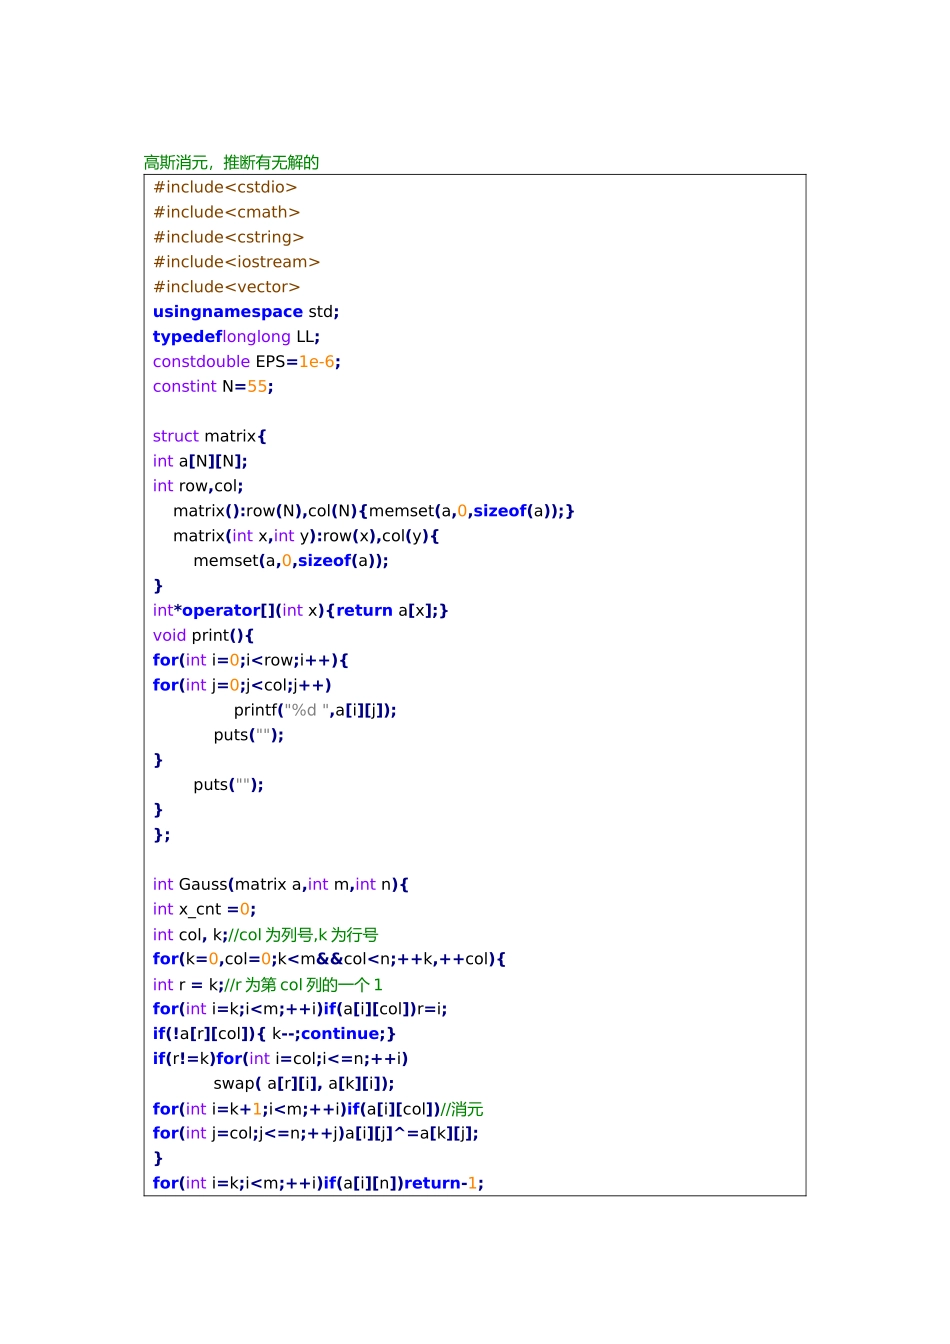Image resolution: width=950 pixels, height=1344 pixels.
Task: Click the line if(r!=k)for(int i=col;i<=n;++i)
Action: coord(281,1058)
